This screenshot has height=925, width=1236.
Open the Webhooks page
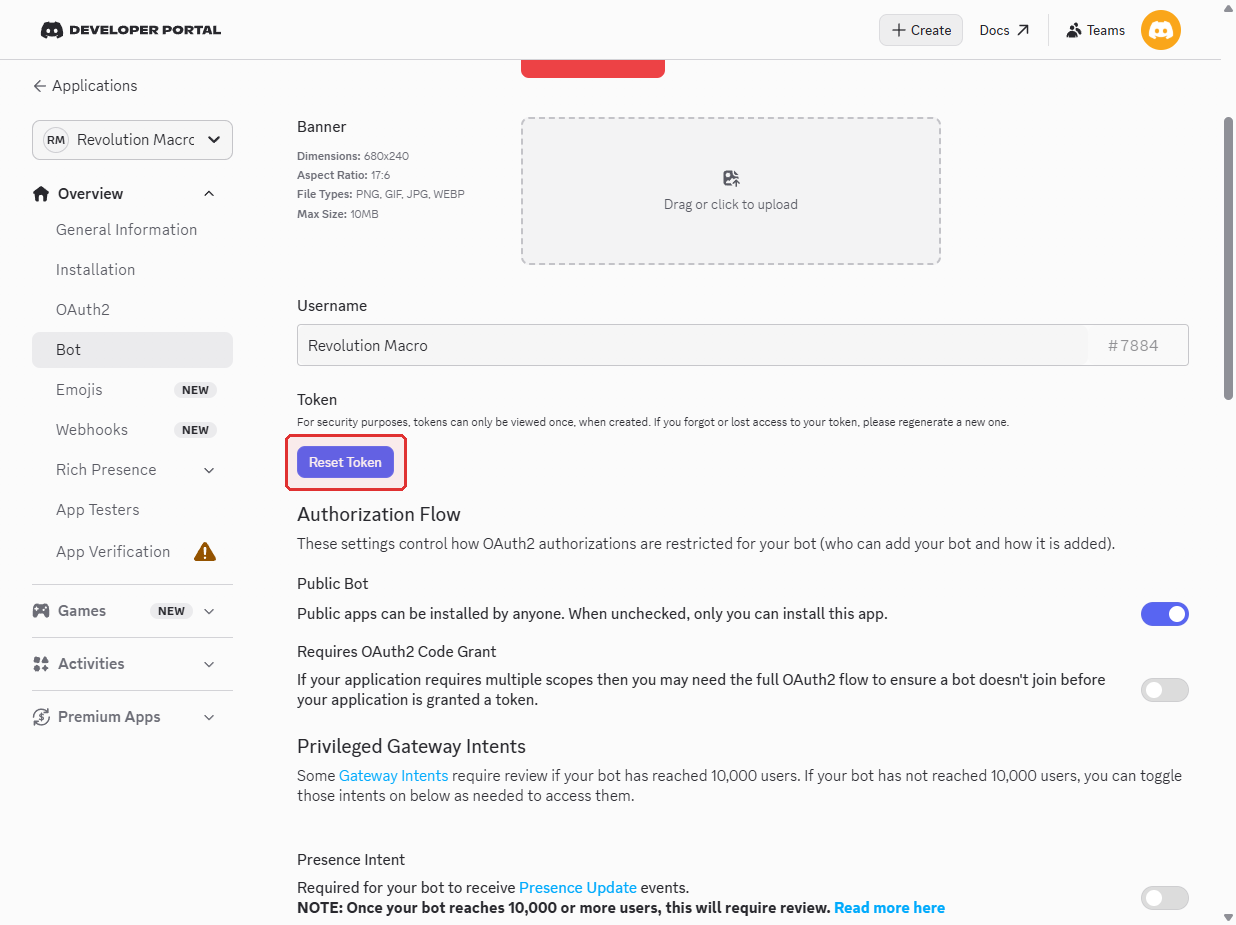click(92, 430)
